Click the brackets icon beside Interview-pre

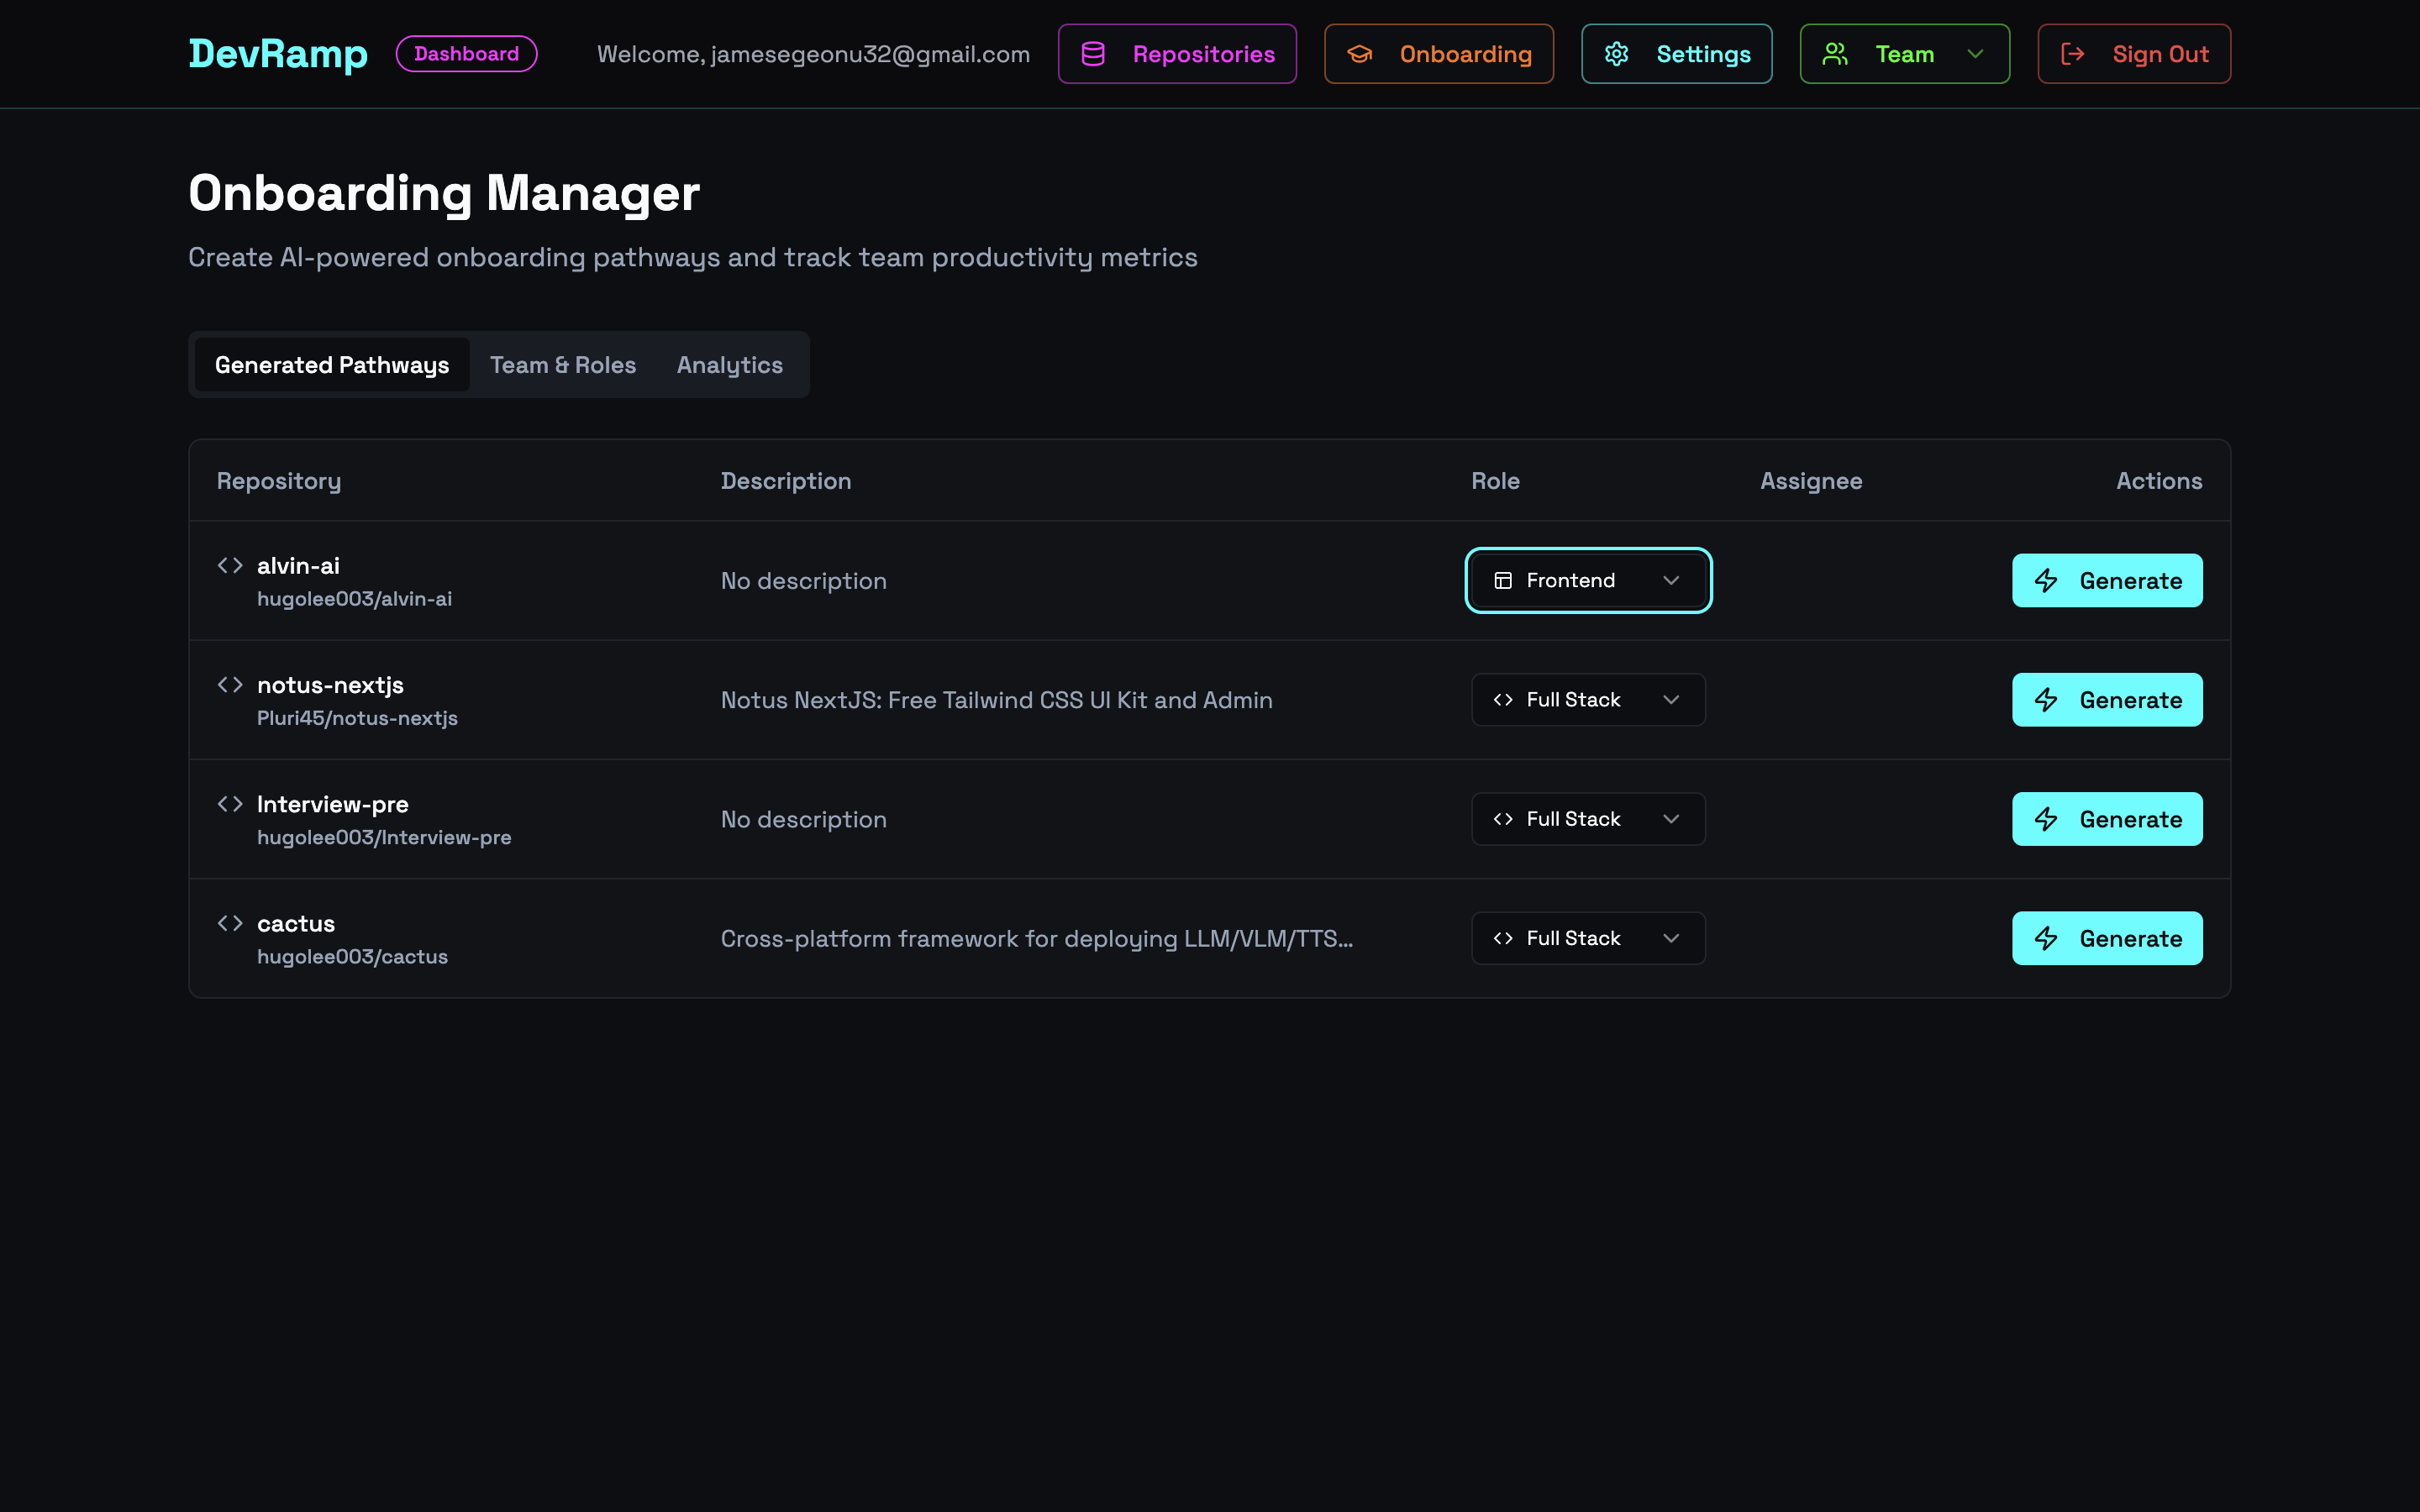229,803
